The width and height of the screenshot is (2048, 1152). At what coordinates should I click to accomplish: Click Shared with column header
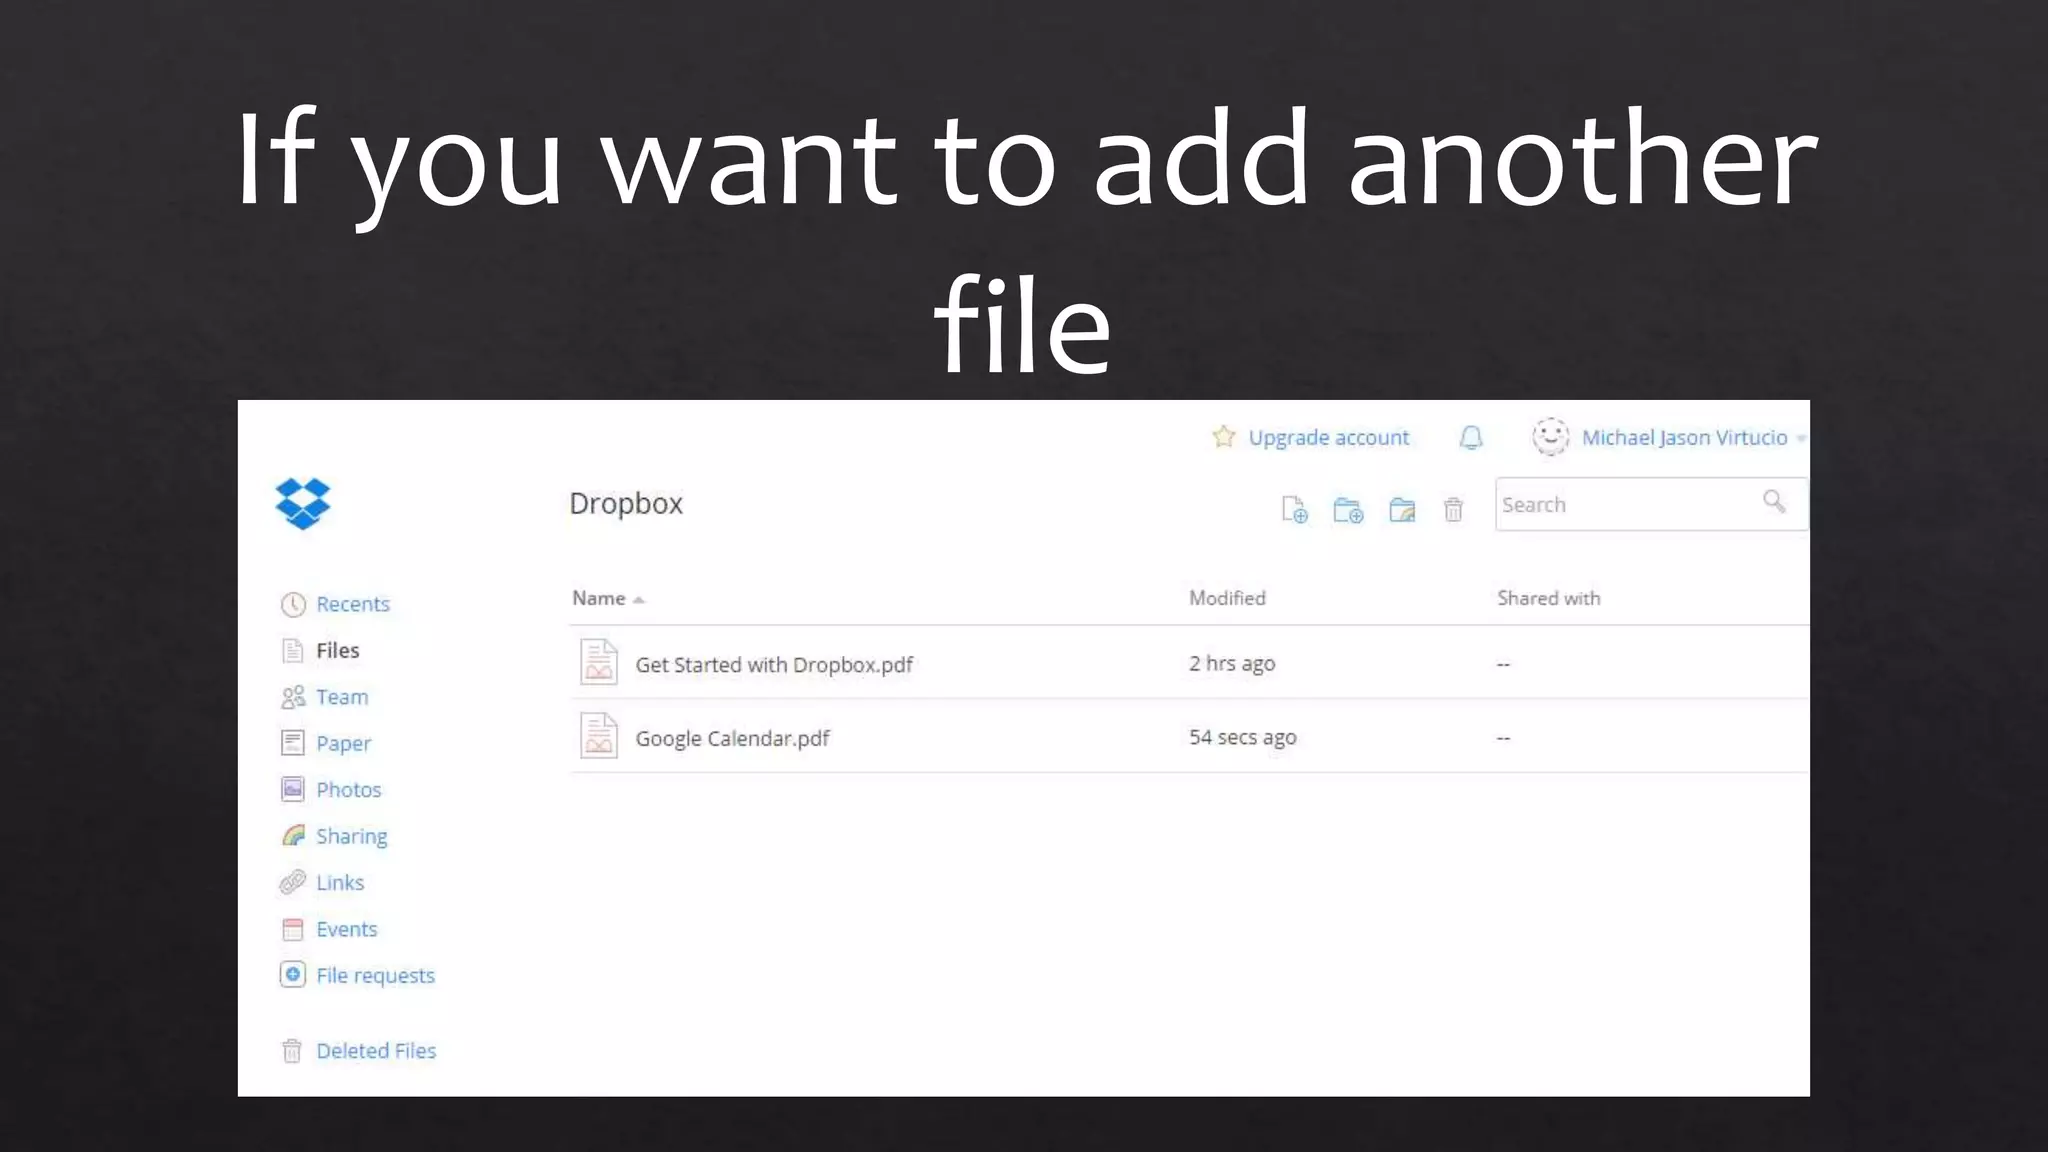[1548, 598]
